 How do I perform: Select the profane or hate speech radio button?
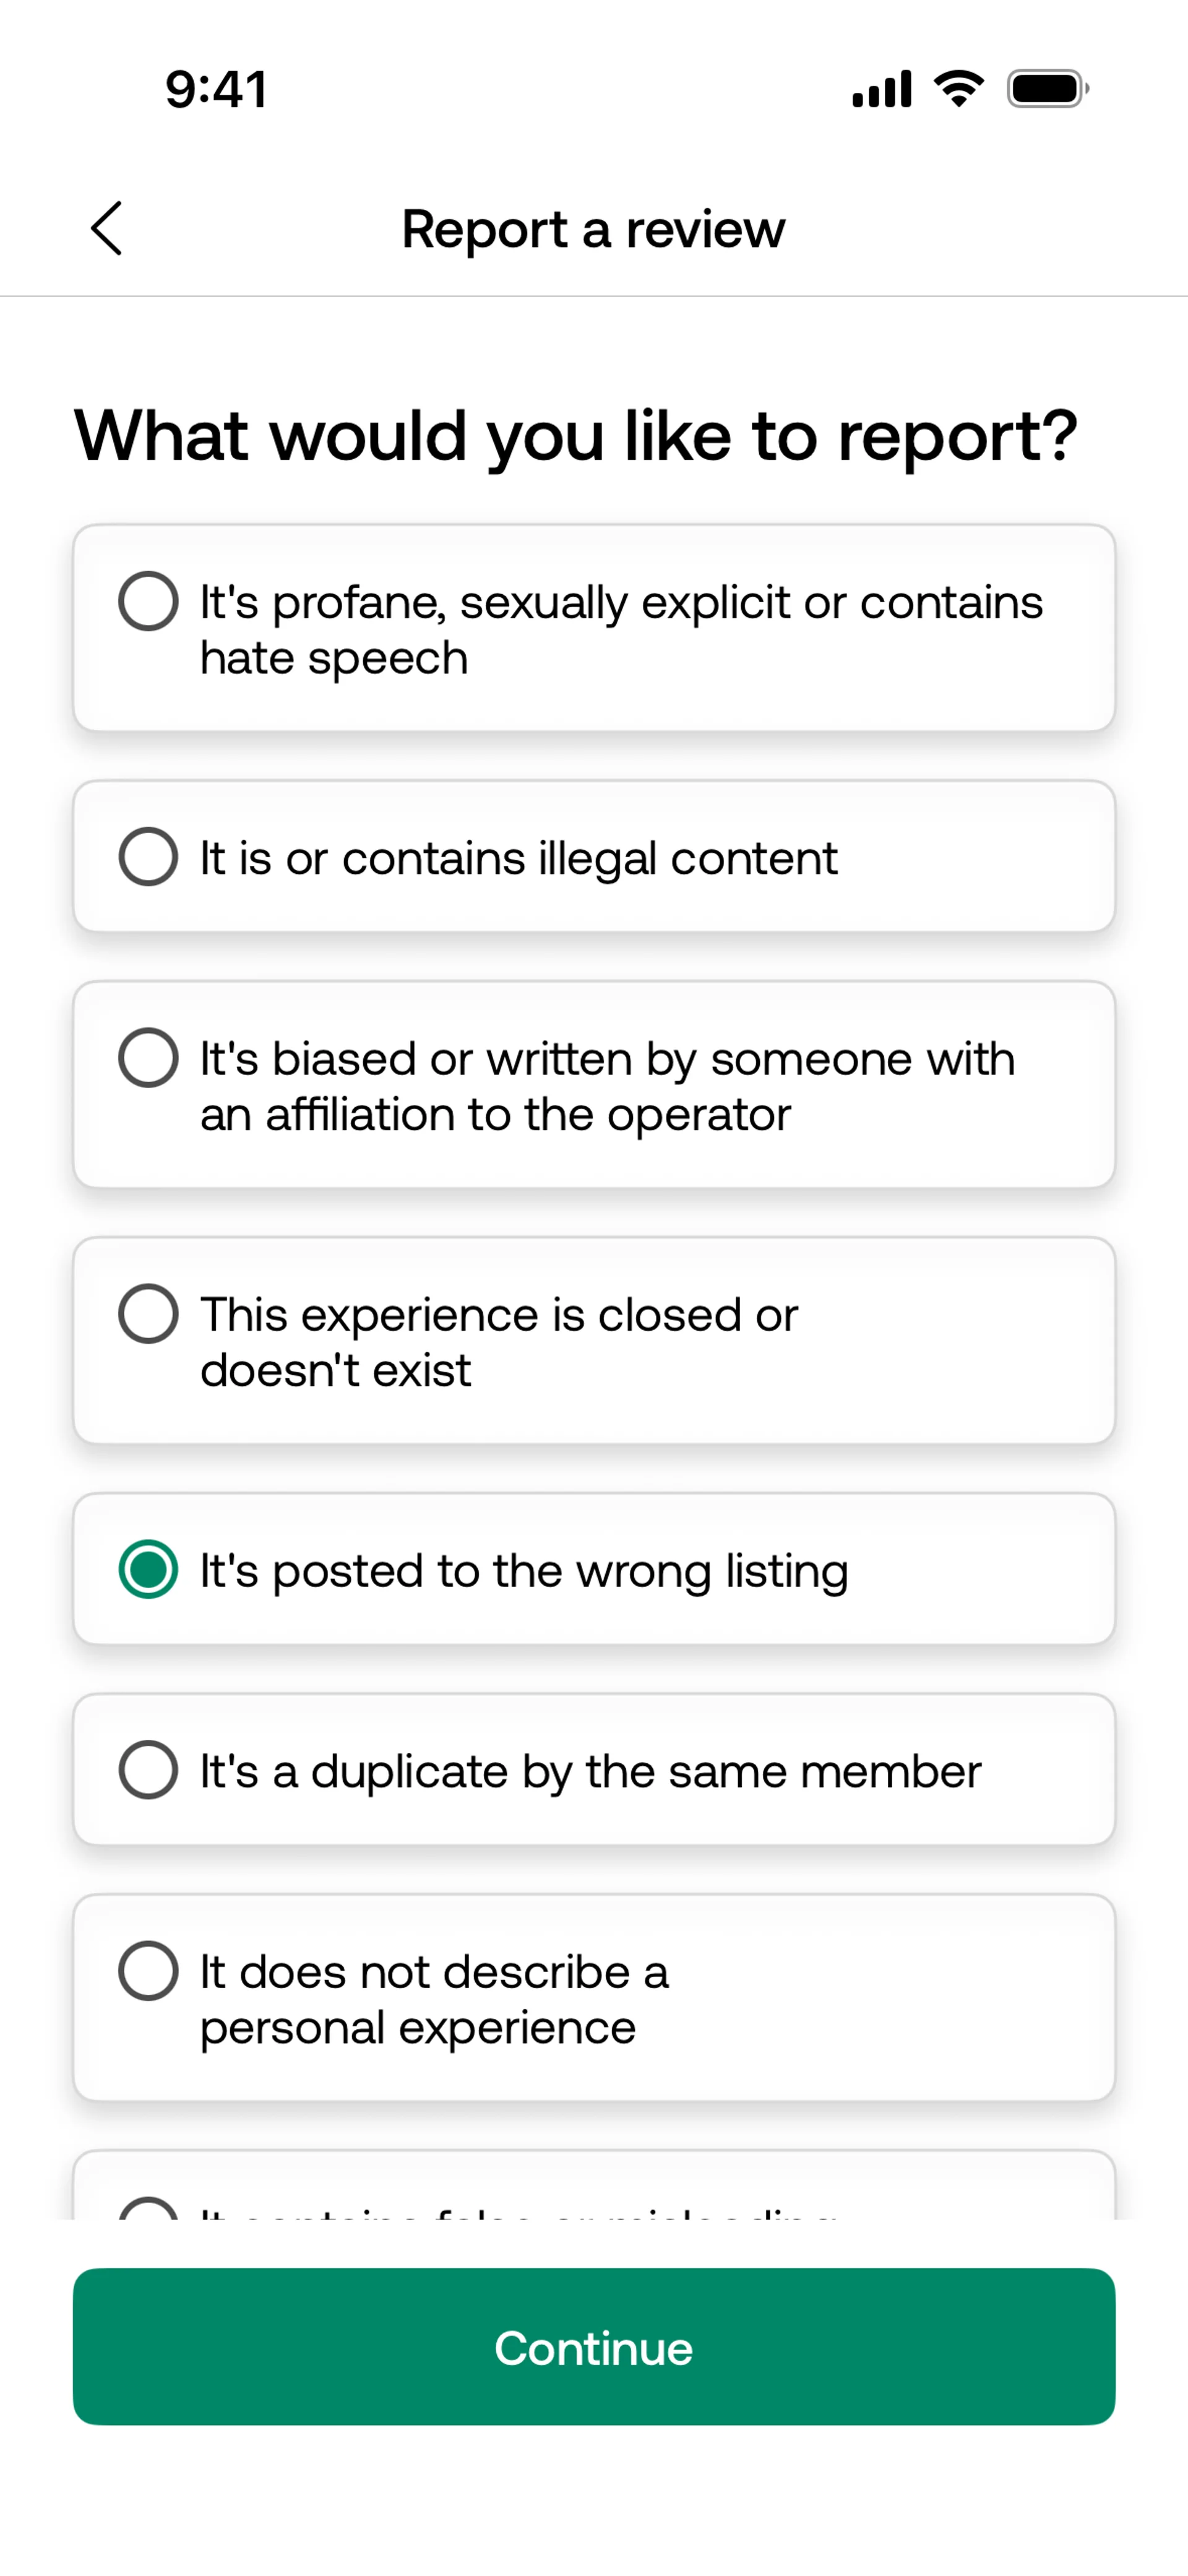(x=148, y=601)
